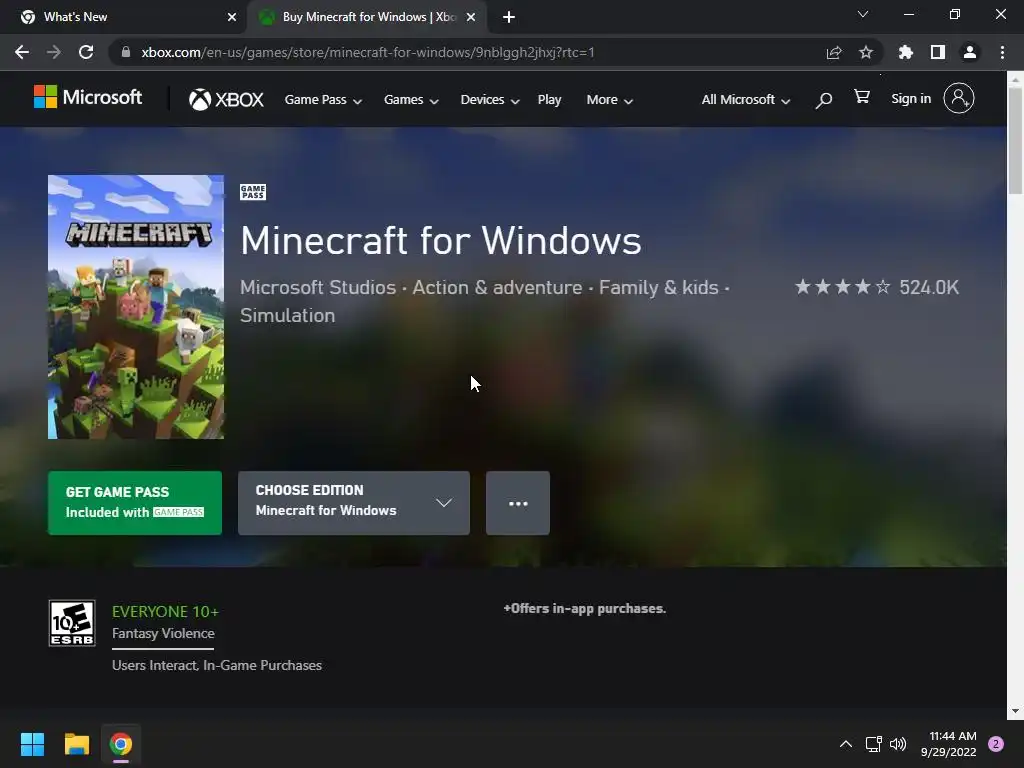Open Action & adventure genre link
This screenshot has width=1024, height=768.
(497, 287)
